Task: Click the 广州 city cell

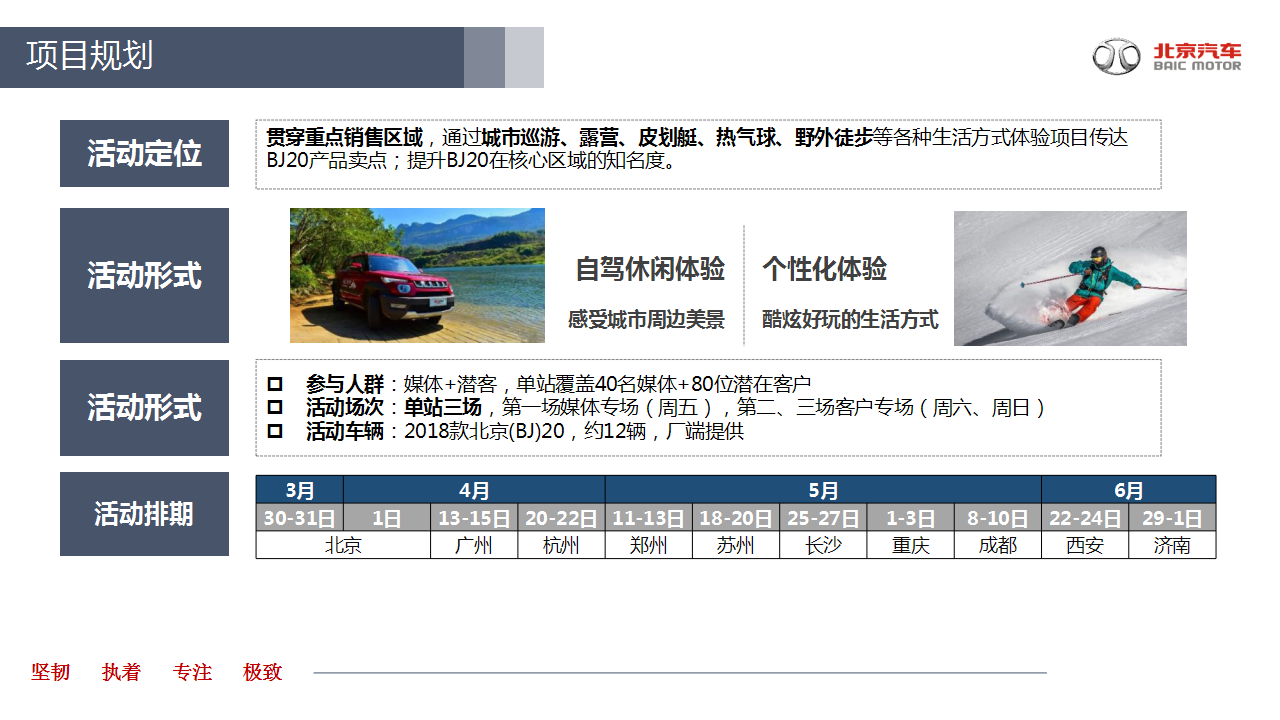Action: point(474,545)
